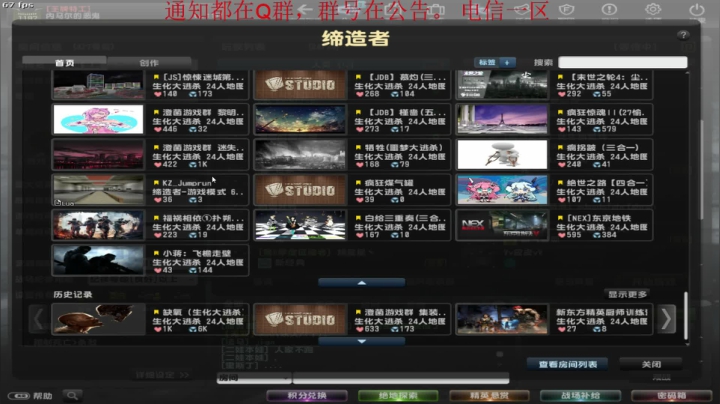
Task: Click the back arrow icon in background top bar
Action: pyautogui.click(x=304, y=9)
